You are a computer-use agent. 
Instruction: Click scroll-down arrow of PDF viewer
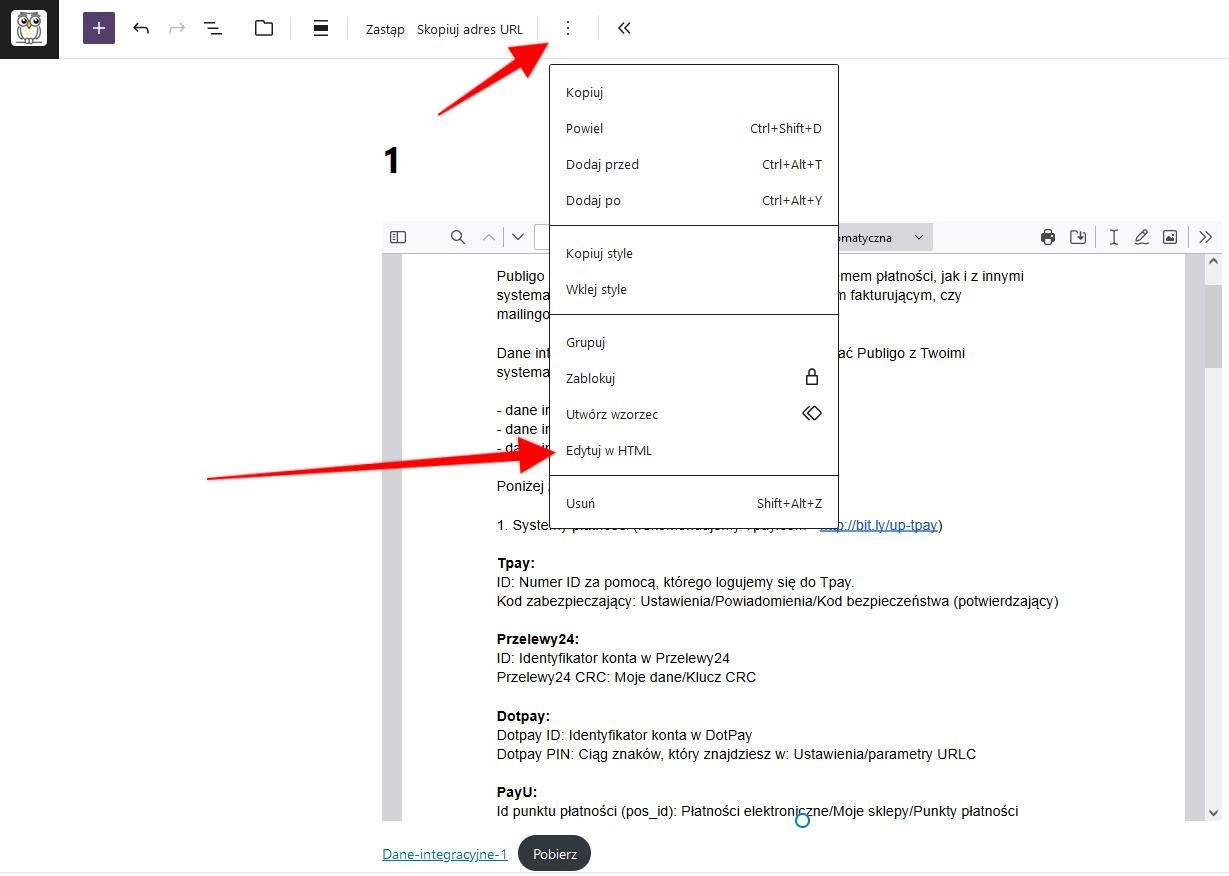pos(1213,813)
